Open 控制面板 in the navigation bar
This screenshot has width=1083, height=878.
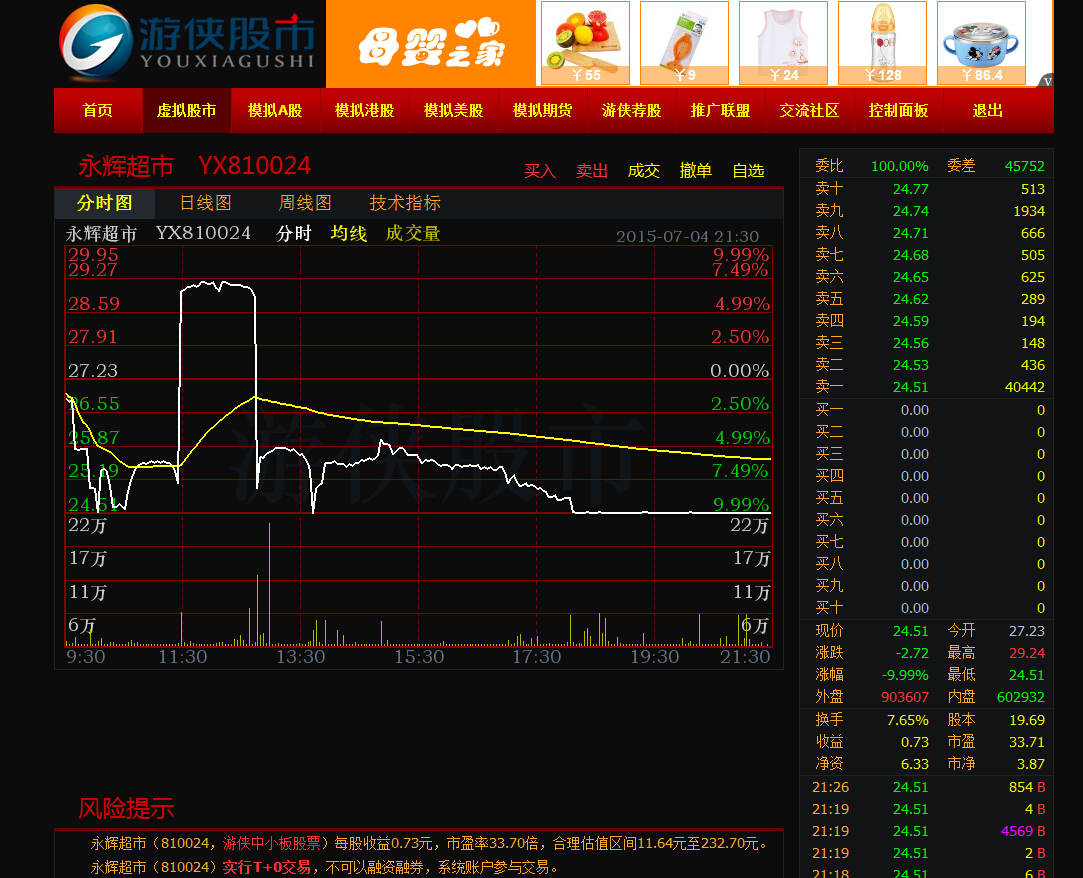(x=898, y=111)
